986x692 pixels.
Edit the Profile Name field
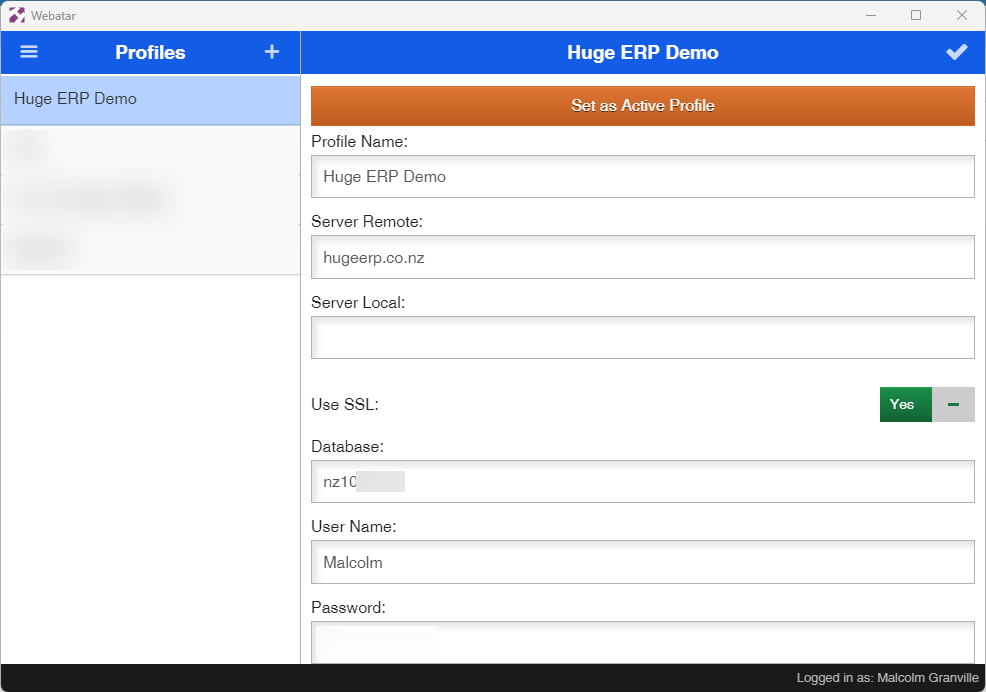click(x=643, y=177)
